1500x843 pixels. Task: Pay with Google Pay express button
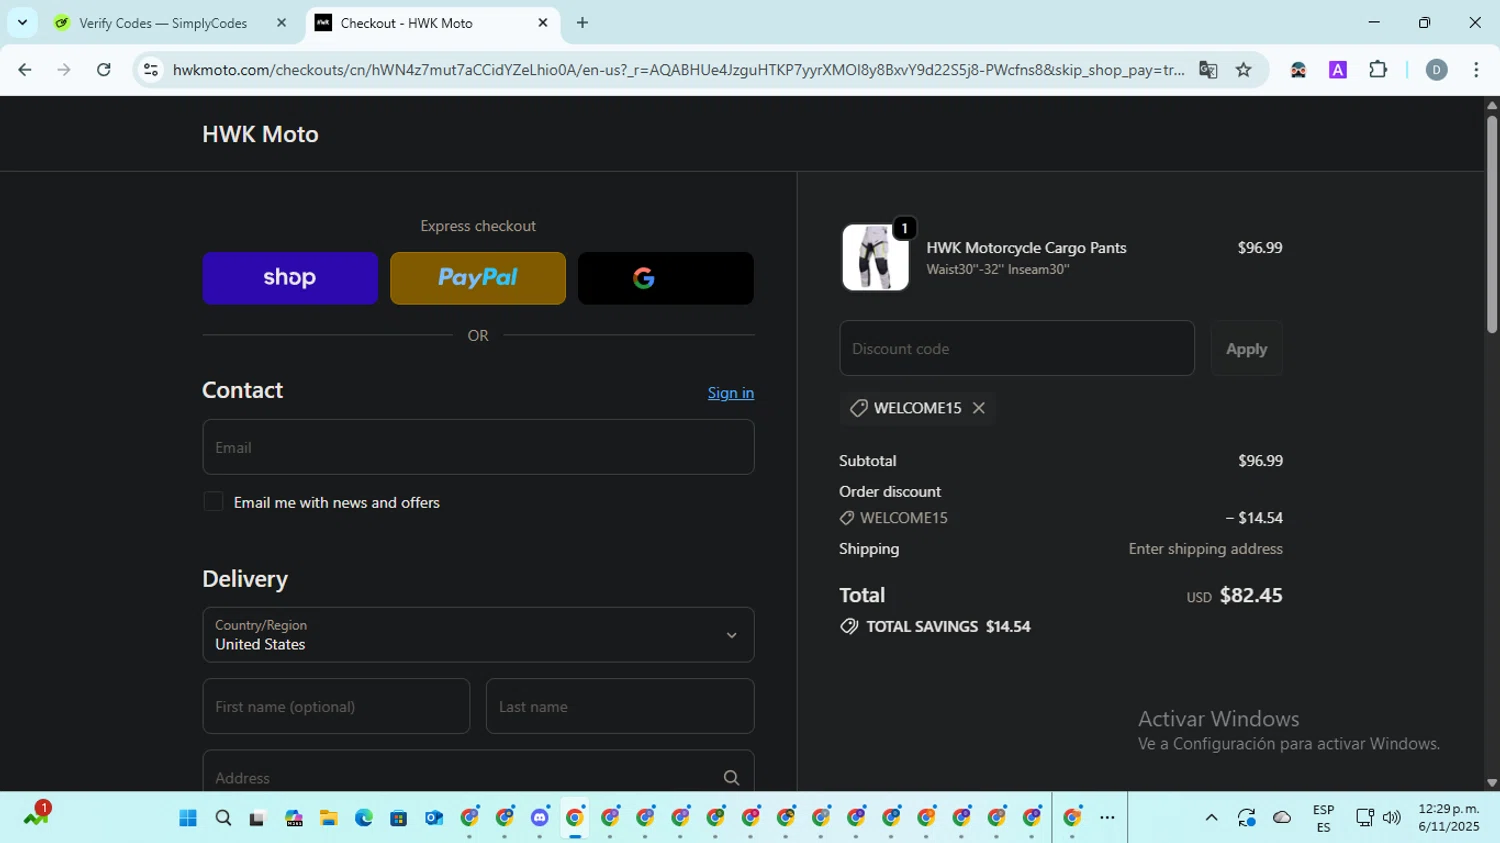pos(666,278)
